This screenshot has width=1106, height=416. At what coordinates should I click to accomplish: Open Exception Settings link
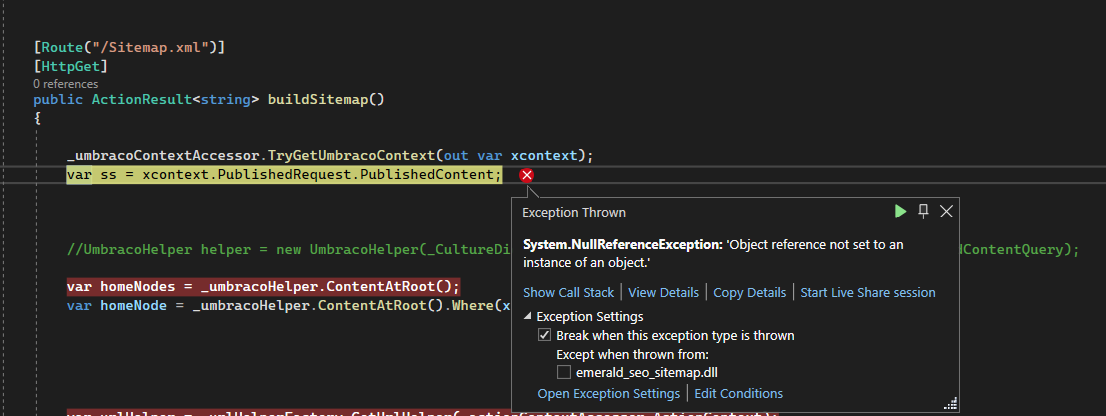pyautogui.click(x=608, y=393)
